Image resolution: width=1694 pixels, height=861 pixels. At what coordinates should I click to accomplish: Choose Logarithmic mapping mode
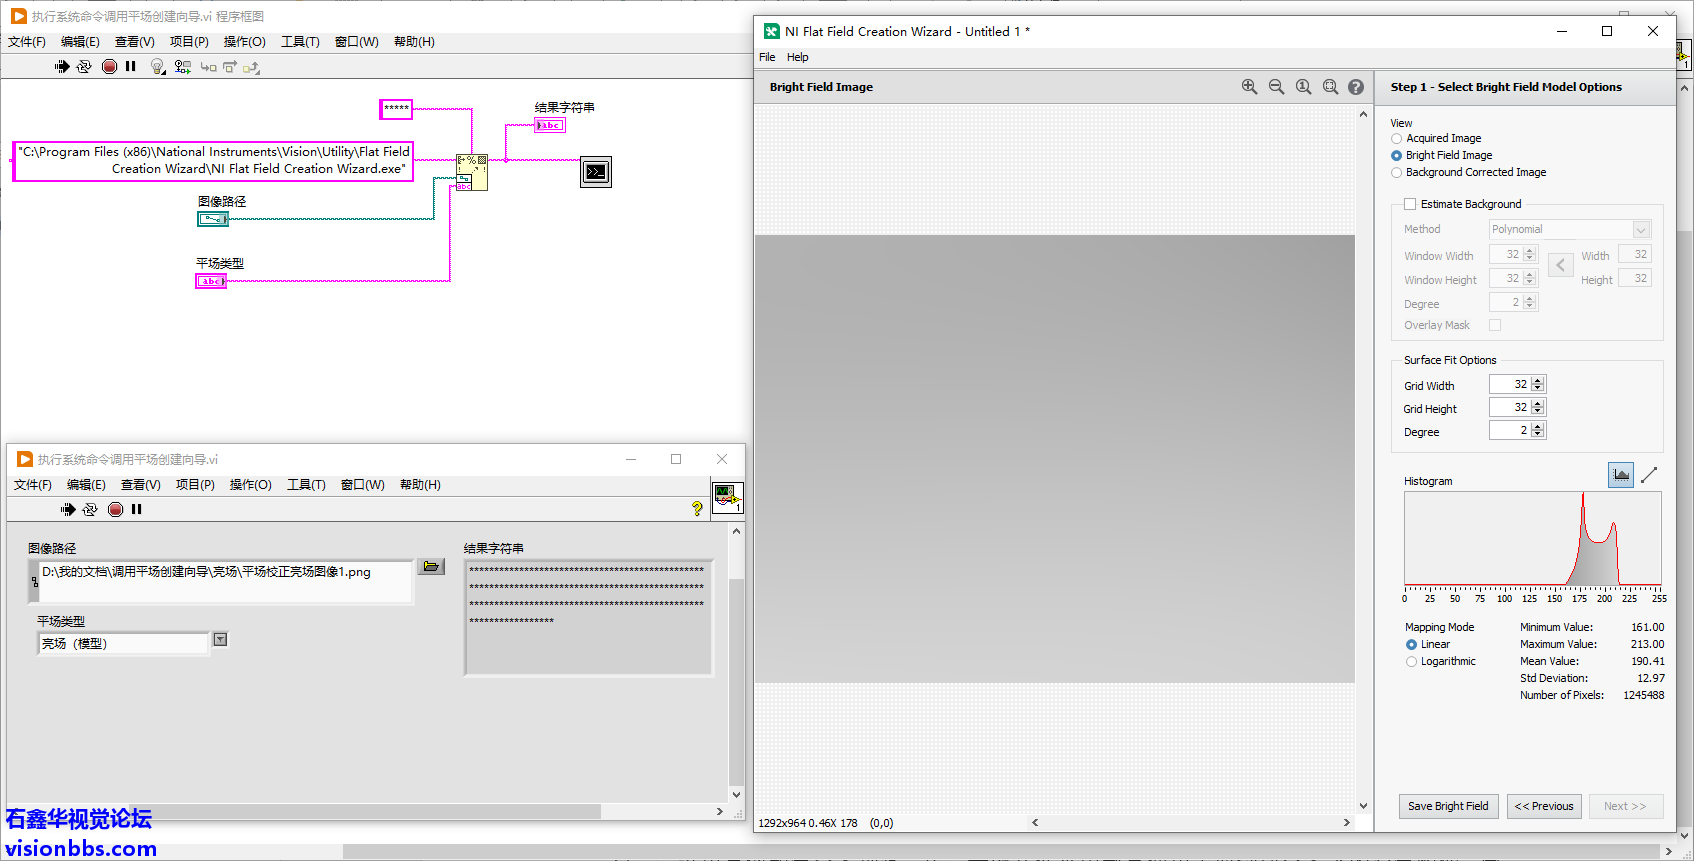click(x=1411, y=662)
